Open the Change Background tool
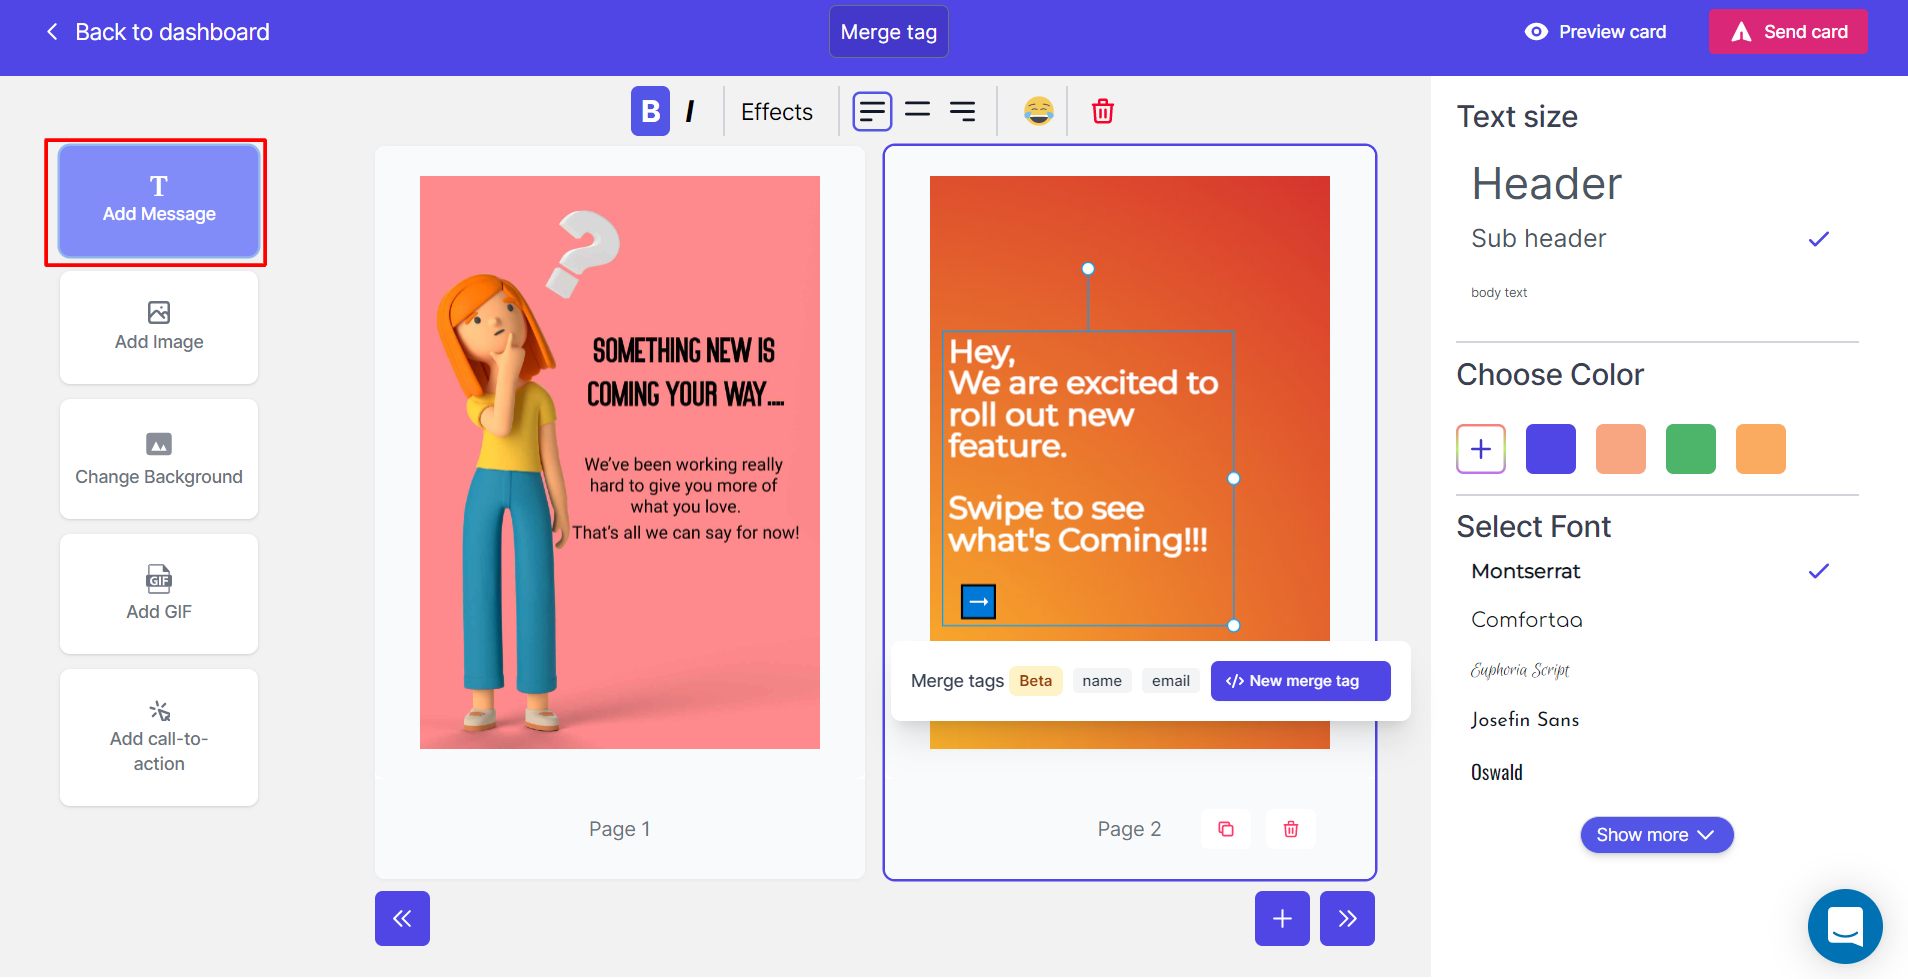The width and height of the screenshot is (1908, 979). [x=158, y=459]
